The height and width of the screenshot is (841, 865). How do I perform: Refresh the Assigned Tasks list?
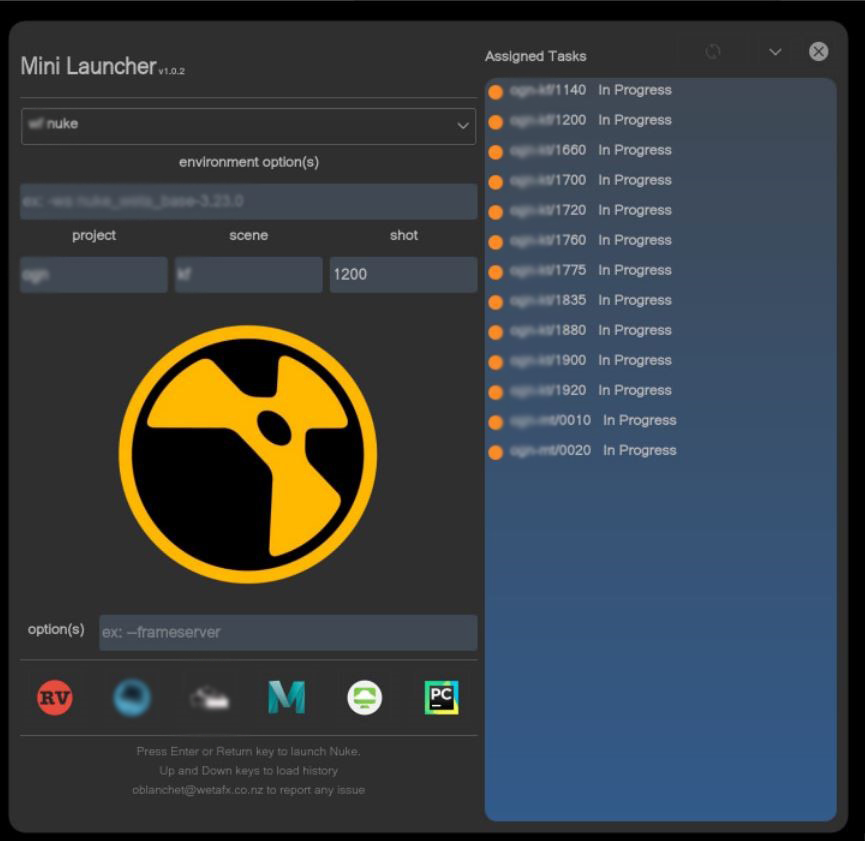(714, 51)
